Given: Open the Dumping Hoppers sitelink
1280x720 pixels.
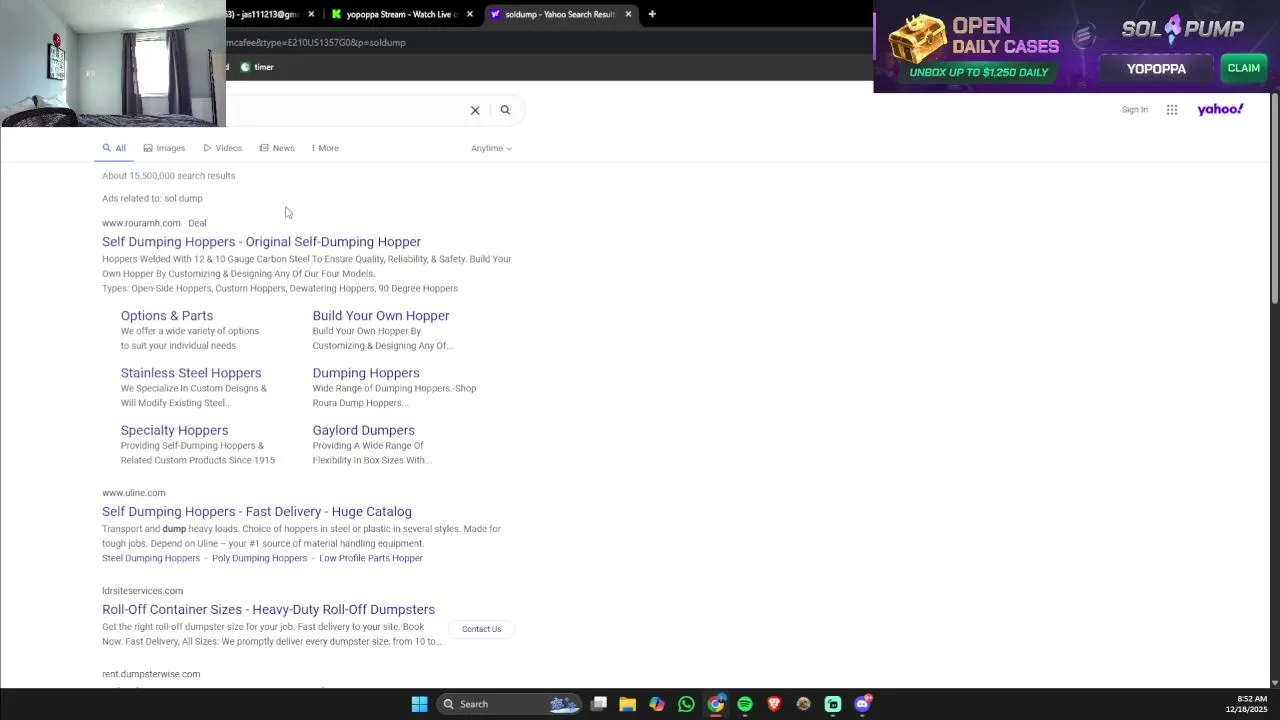Looking at the screenshot, I should coord(366,373).
